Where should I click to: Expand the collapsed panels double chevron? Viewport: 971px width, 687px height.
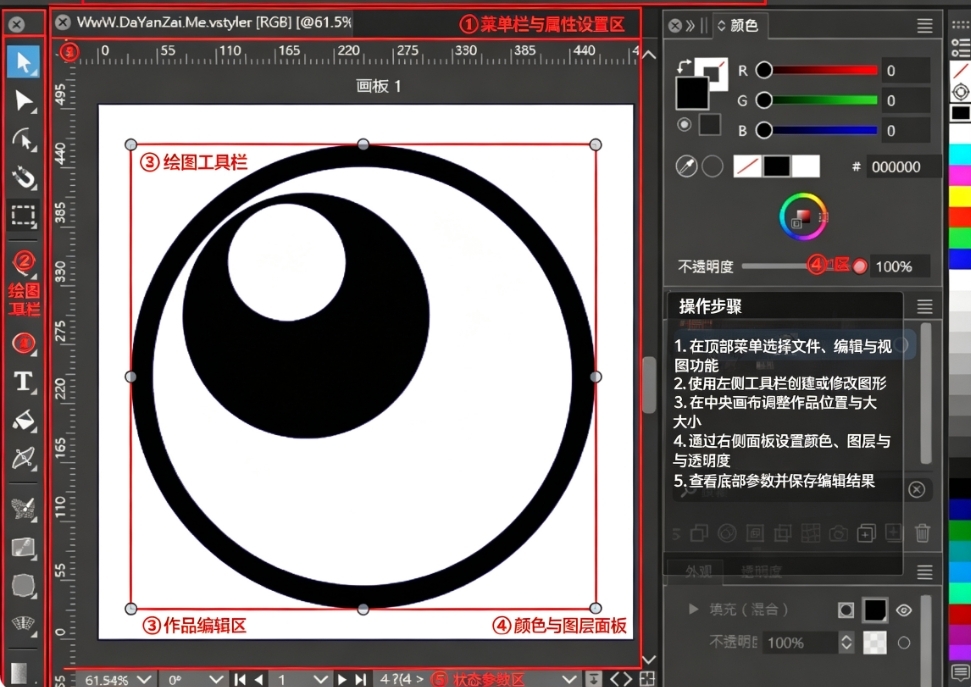point(690,25)
